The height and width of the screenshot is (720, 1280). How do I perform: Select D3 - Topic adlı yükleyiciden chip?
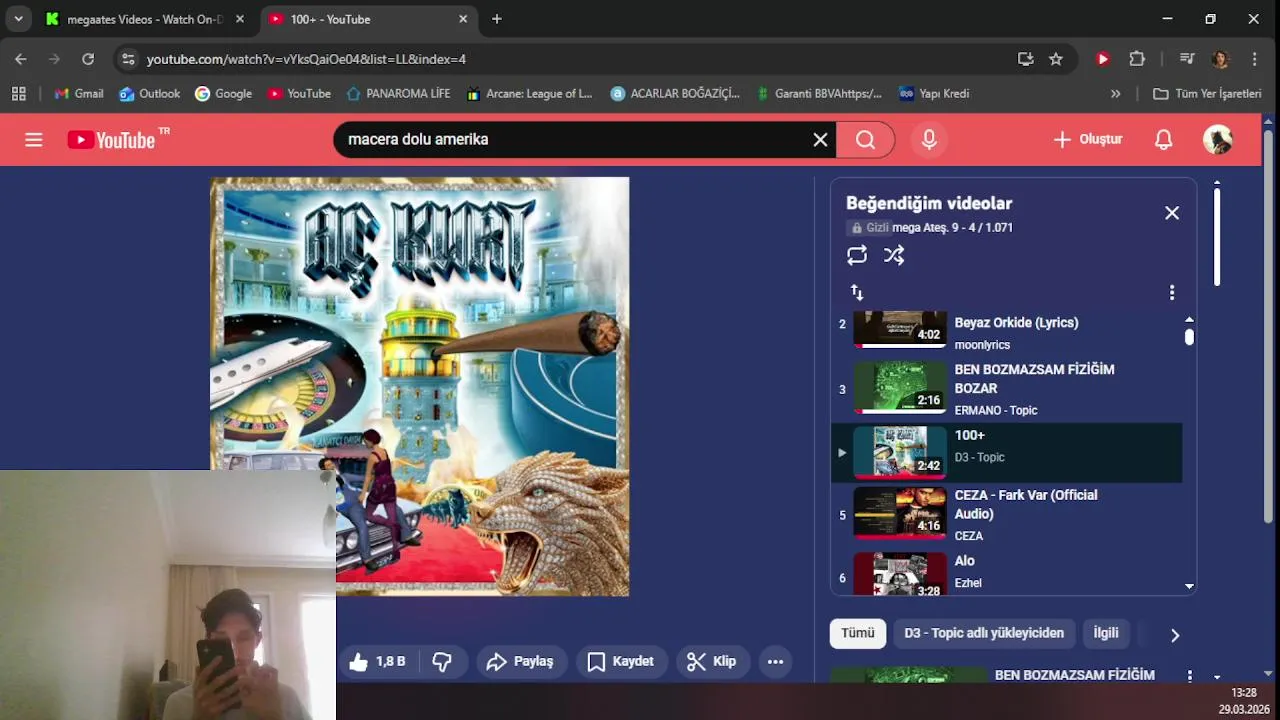click(x=984, y=633)
